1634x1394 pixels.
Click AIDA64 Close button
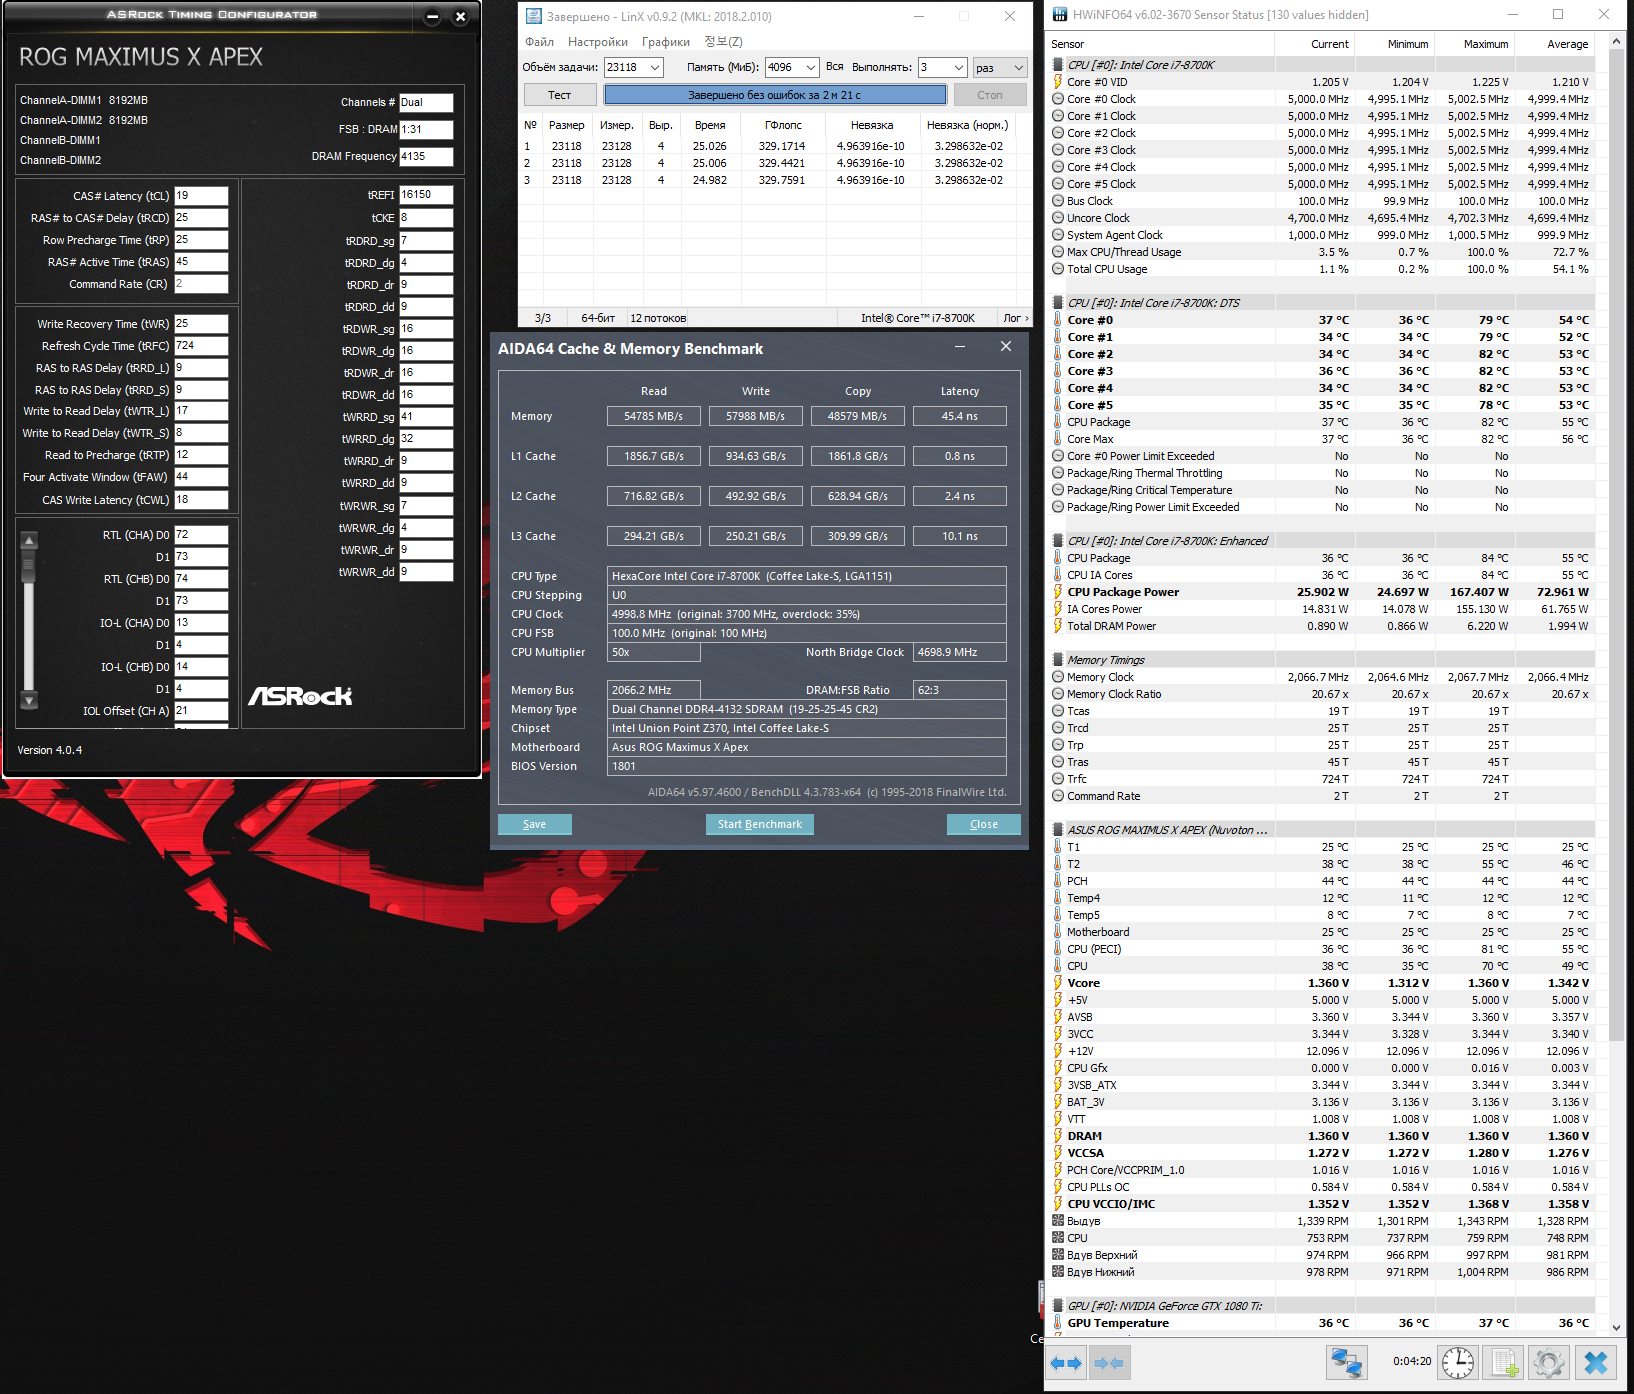pyautogui.click(x=984, y=824)
